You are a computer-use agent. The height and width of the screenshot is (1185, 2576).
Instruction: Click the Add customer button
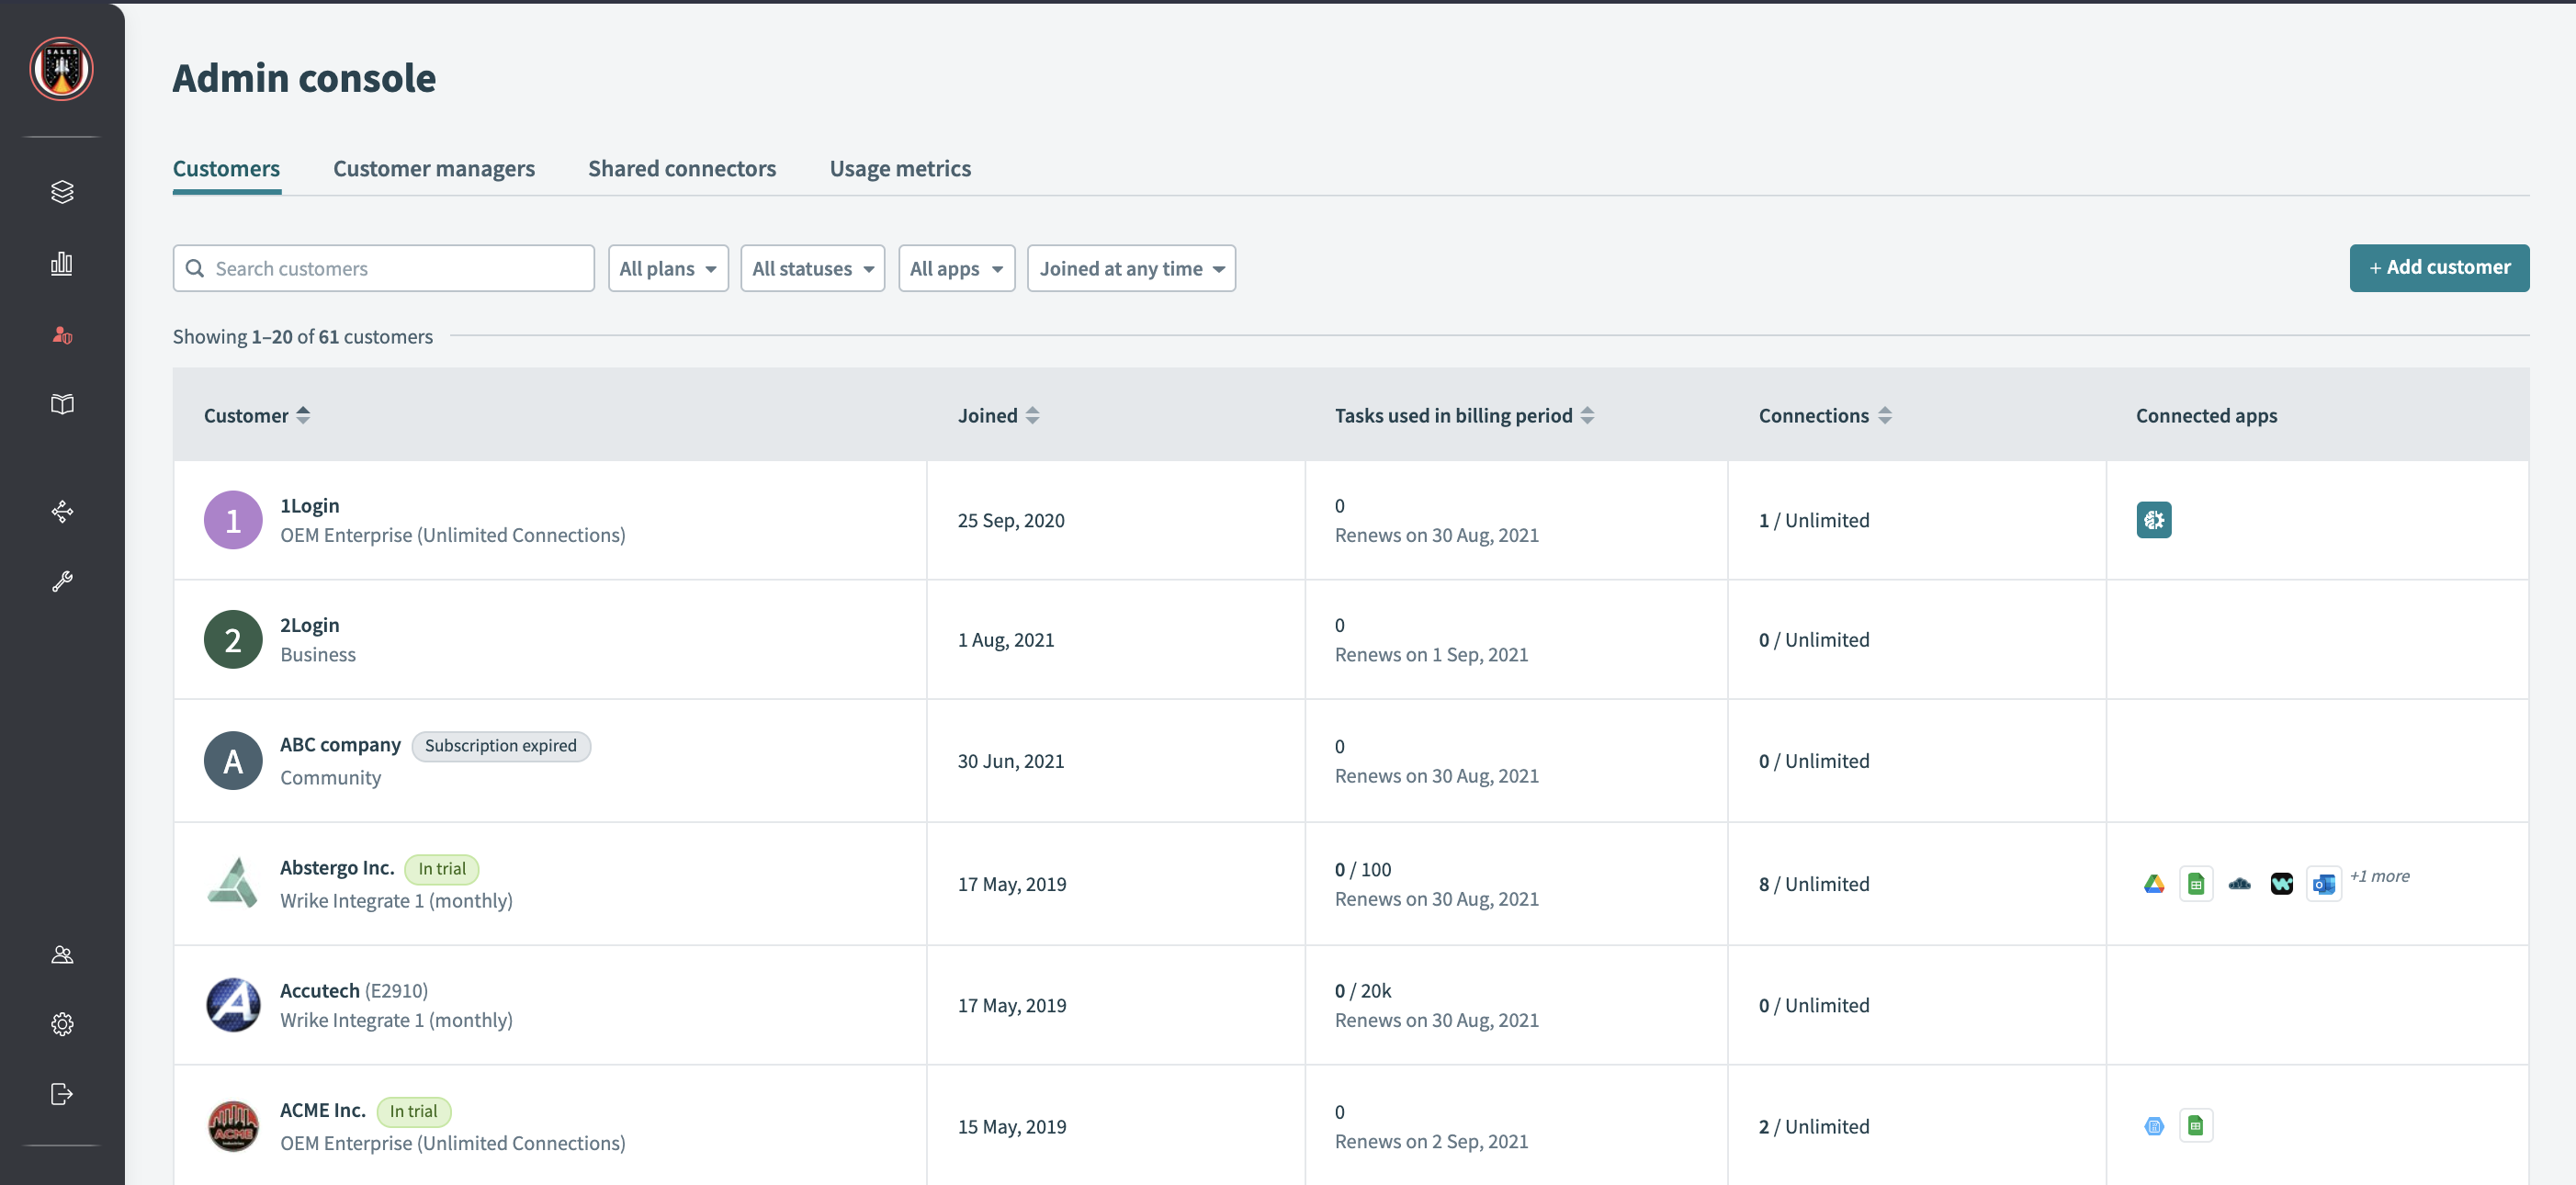point(2439,267)
